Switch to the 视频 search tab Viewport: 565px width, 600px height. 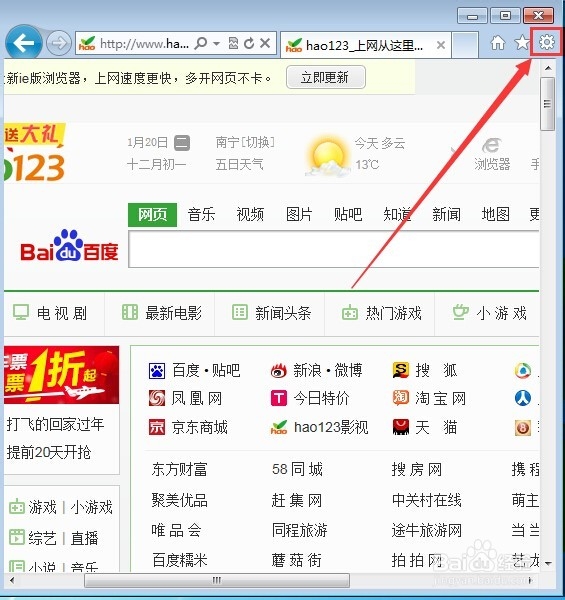pos(250,215)
